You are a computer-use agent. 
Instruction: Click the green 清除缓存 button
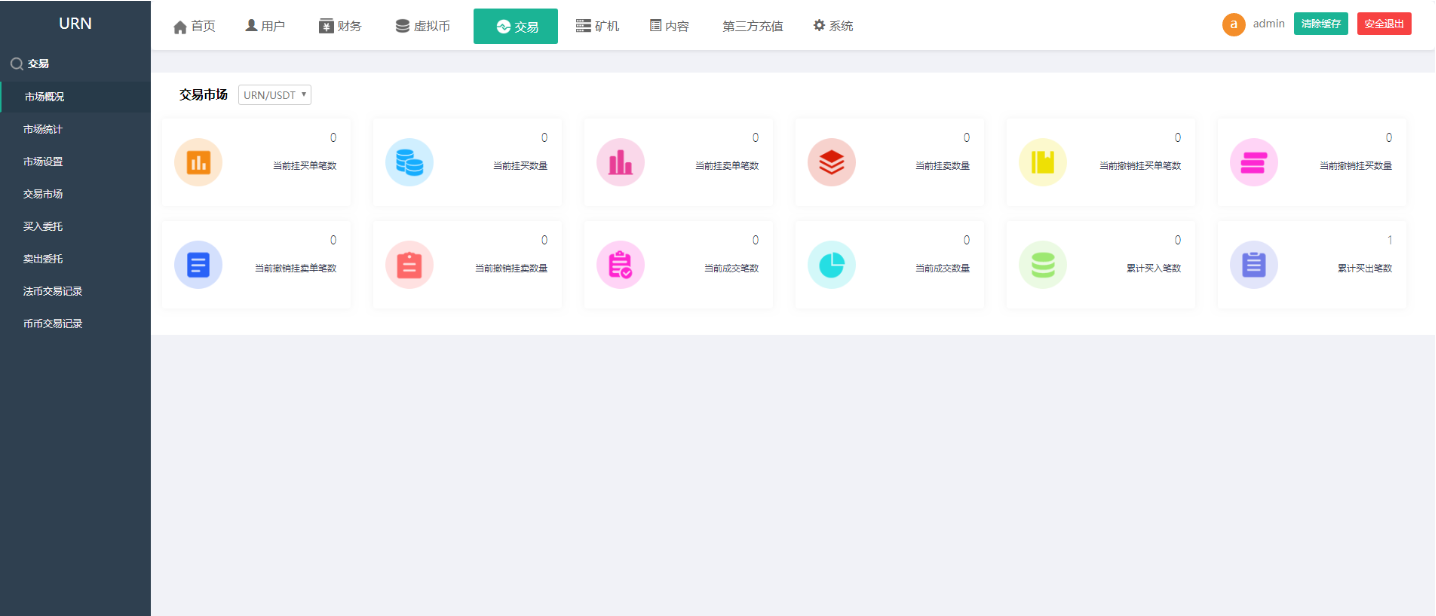1321,24
